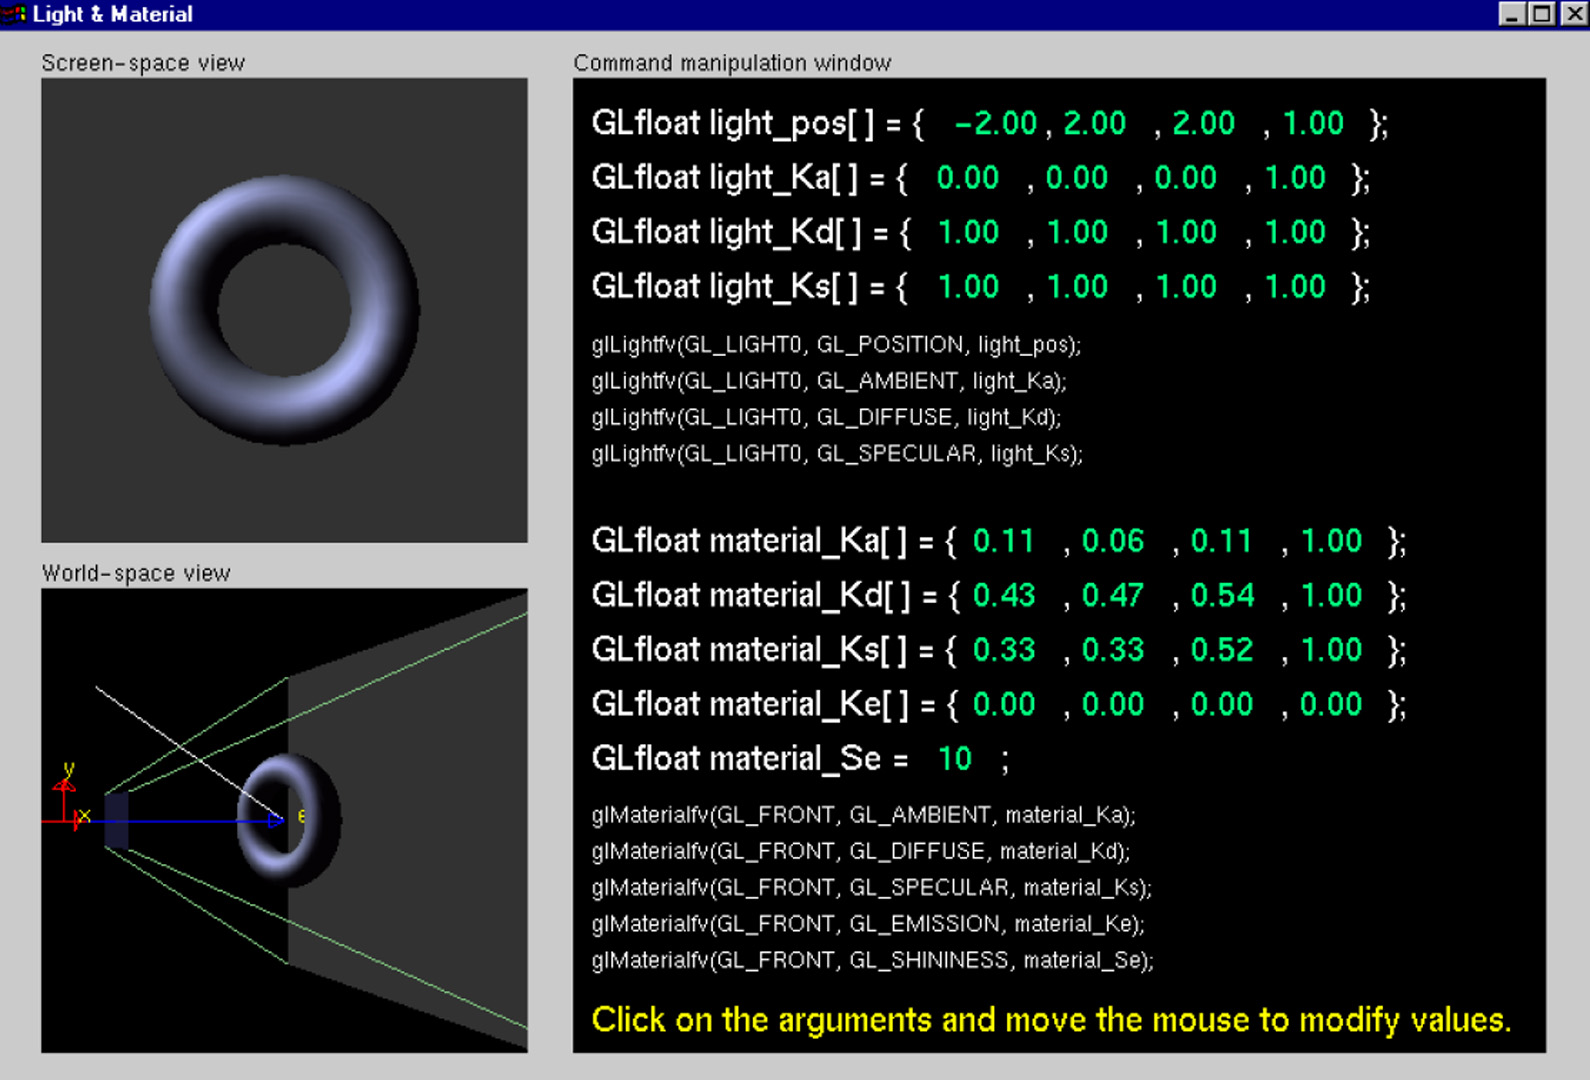Image resolution: width=1590 pixels, height=1080 pixels.
Task: Click the first light_Kd value 1.00
Action: (x=967, y=233)
